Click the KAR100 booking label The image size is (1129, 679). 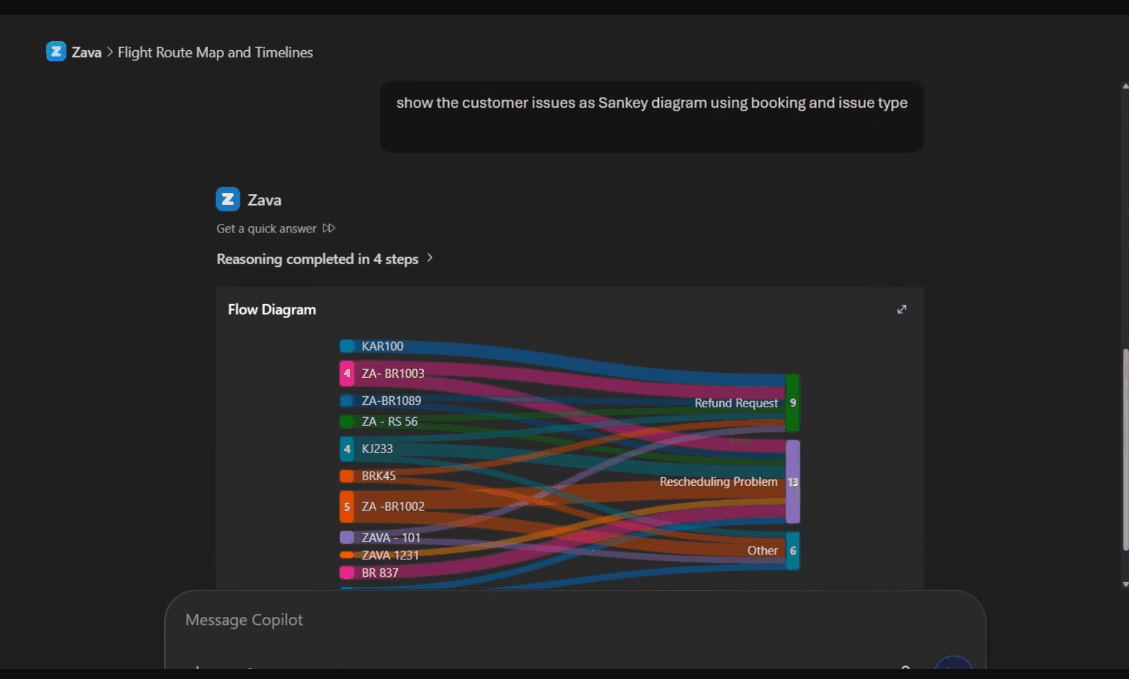(382, 346)
